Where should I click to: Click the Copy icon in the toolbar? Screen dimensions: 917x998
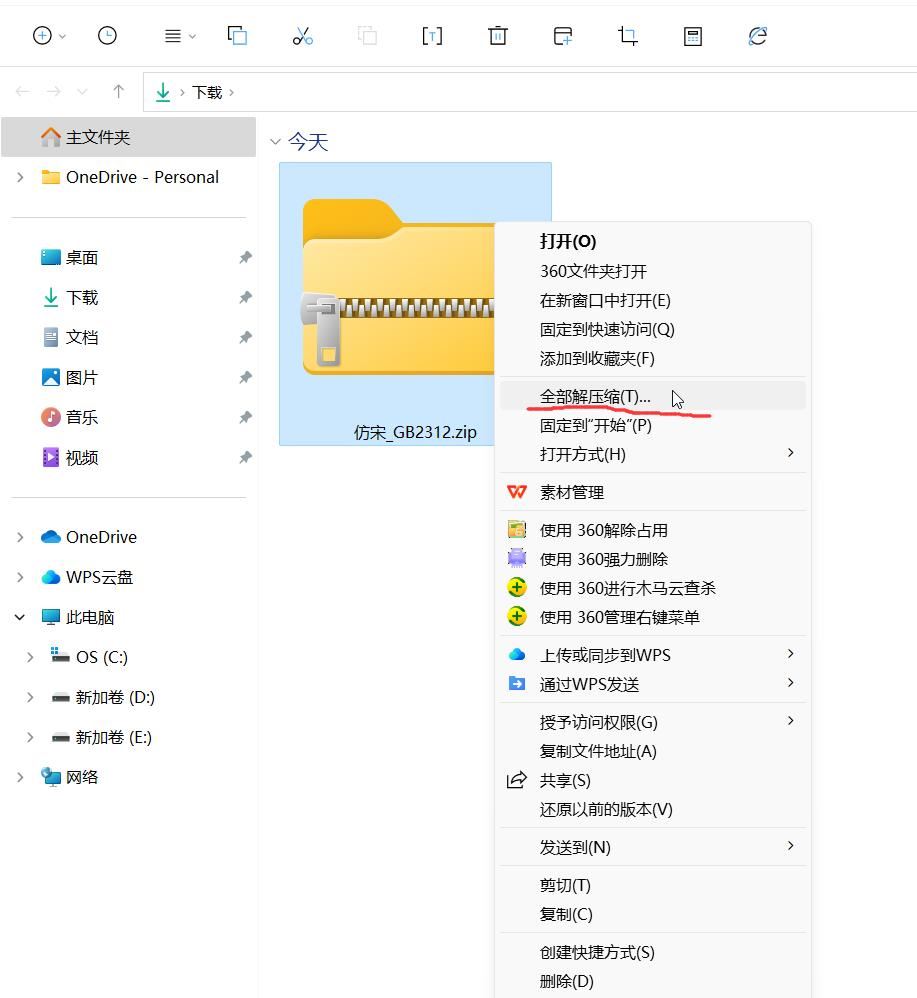click(x=237, y=36)
